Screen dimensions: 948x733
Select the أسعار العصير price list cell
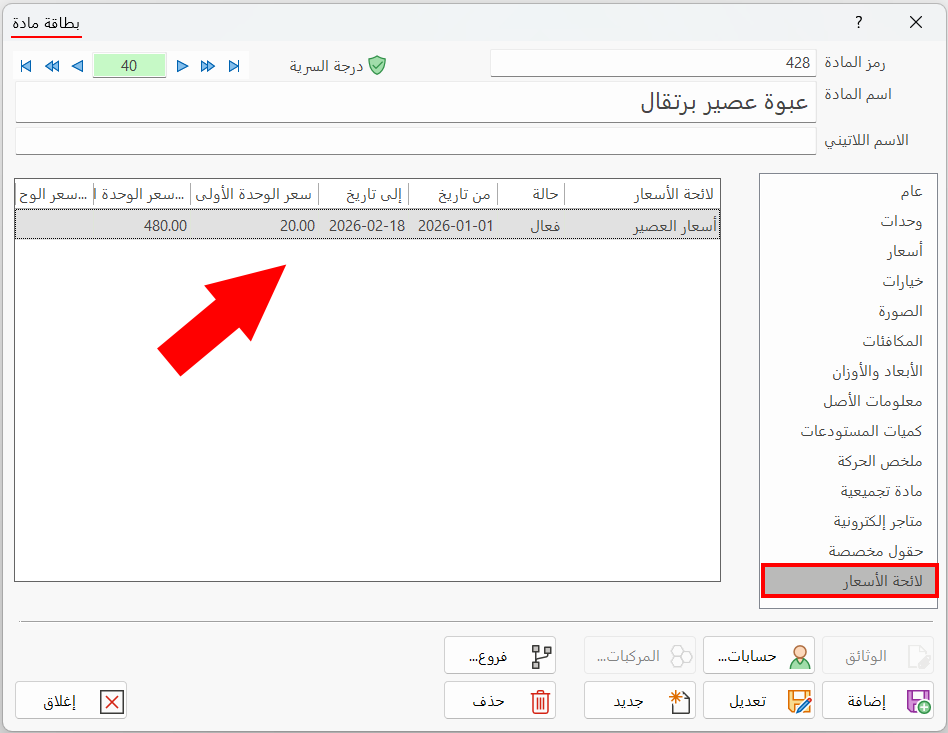pos(642,226)
